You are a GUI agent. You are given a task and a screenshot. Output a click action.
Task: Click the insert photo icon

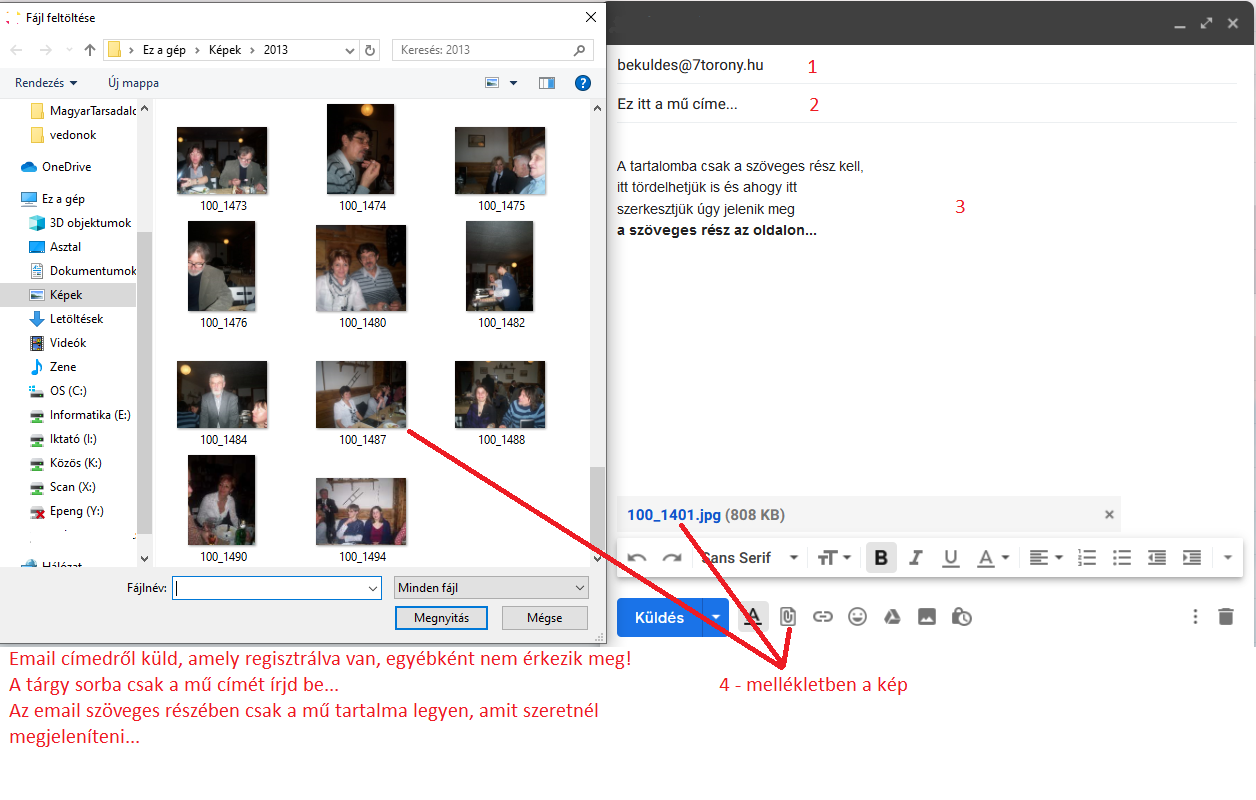click(927, 617)
